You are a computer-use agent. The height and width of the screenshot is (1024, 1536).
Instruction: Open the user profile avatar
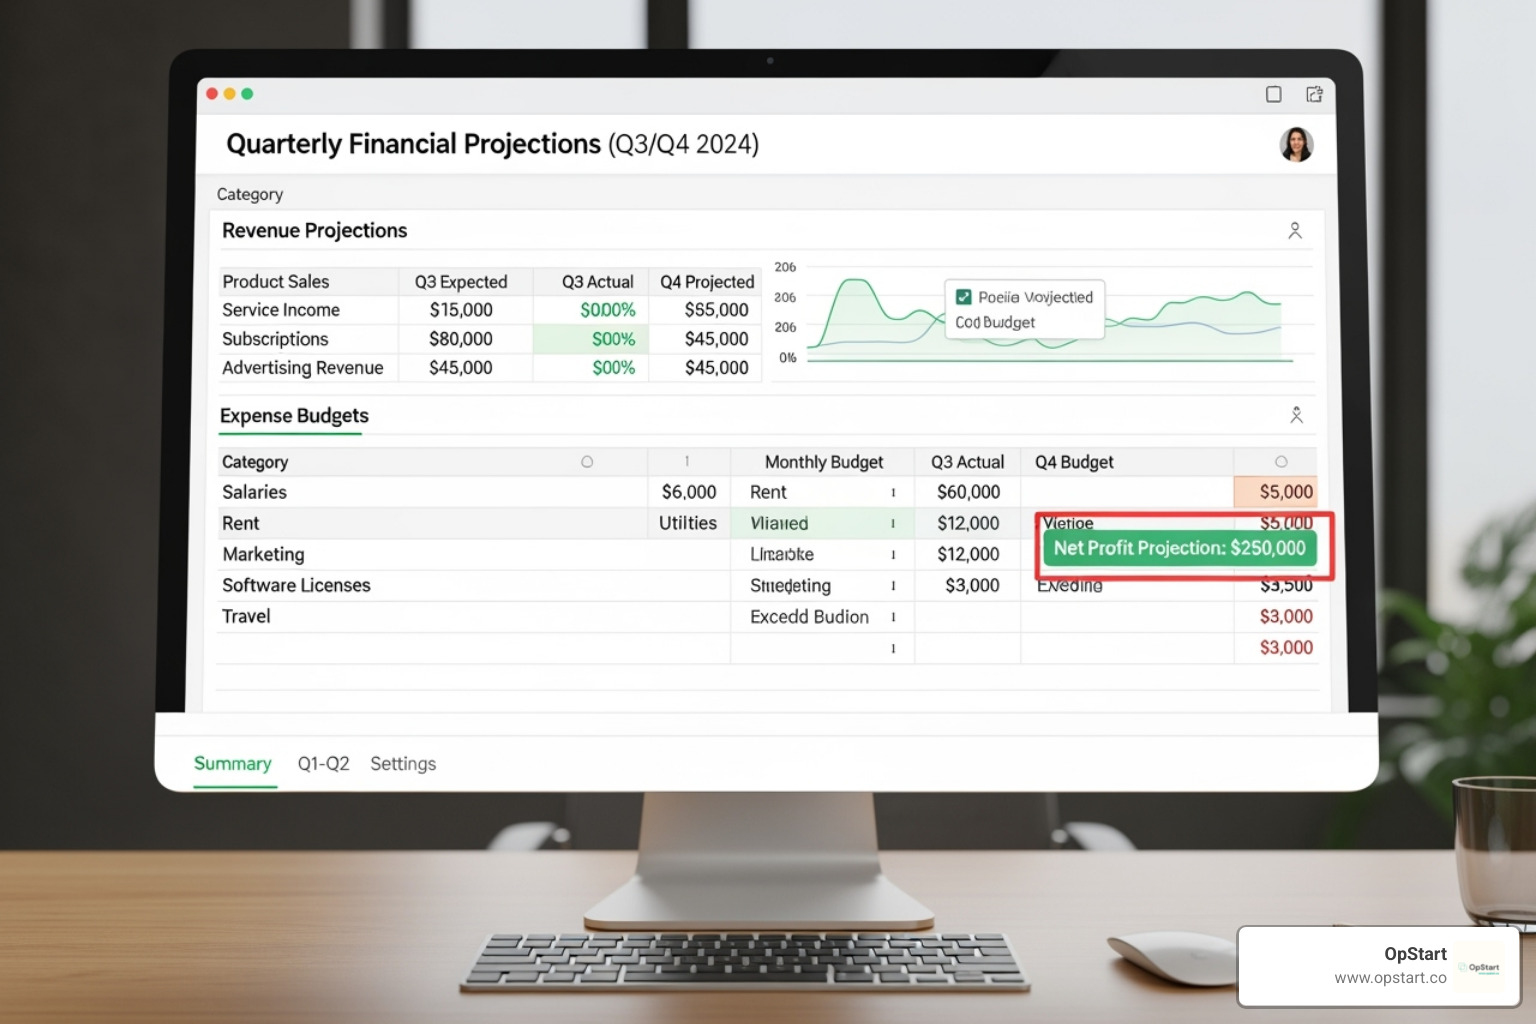click(1296, 145)
